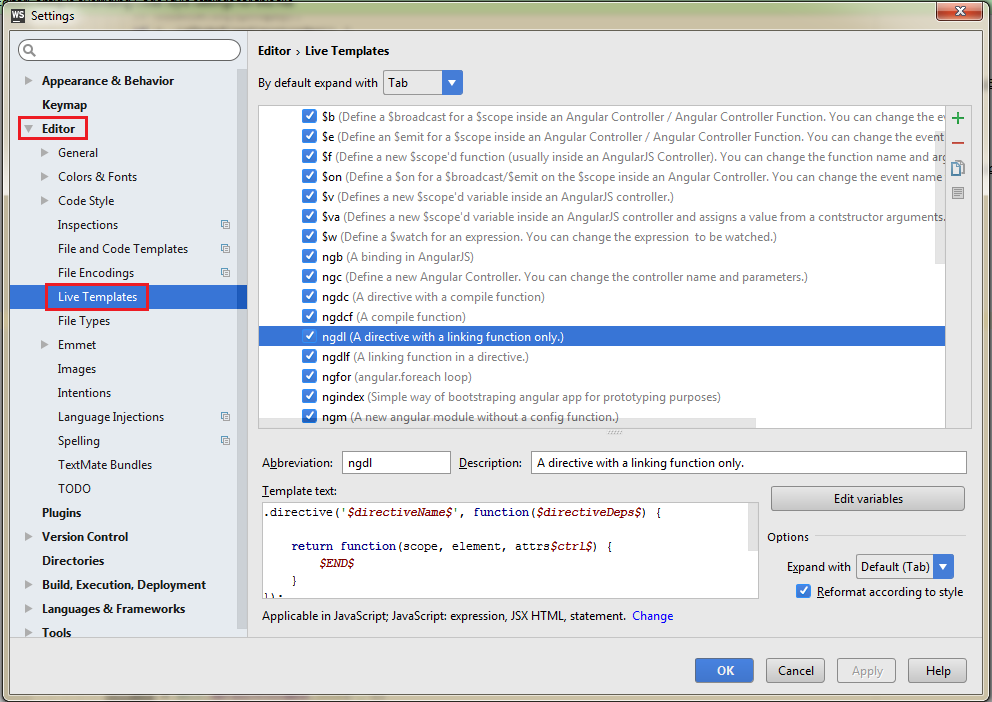
Task: Click the settings search field
Action: coord(129,49)
